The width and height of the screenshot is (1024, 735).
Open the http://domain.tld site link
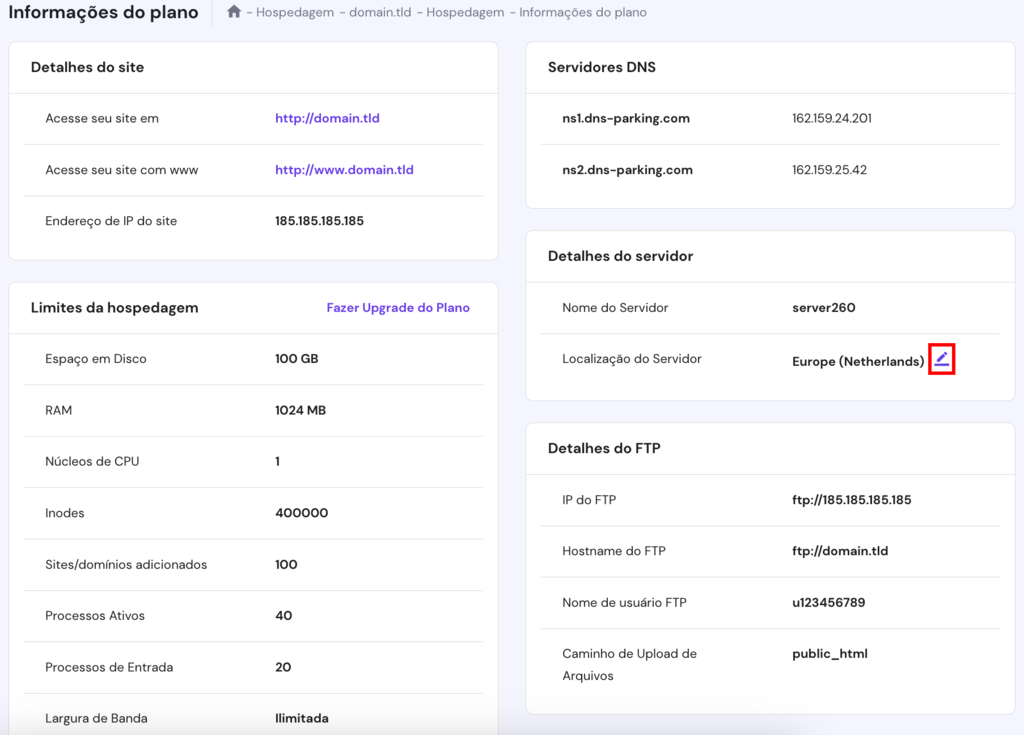coord(327,117)
